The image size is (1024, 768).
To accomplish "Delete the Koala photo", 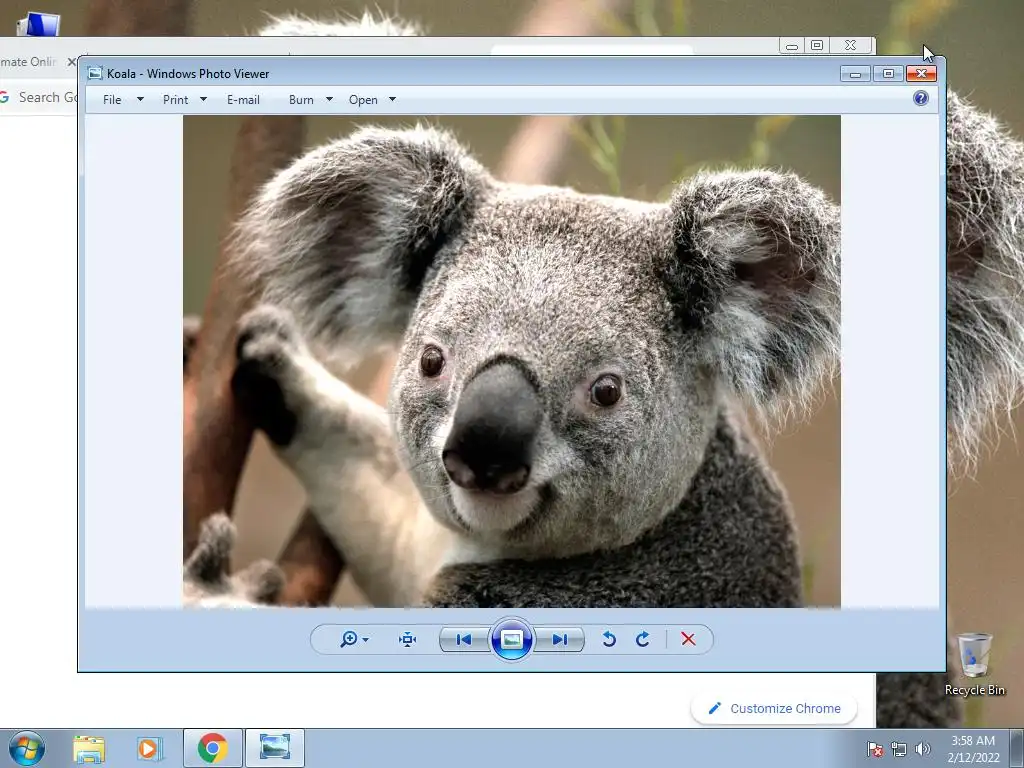I will 688,640.
